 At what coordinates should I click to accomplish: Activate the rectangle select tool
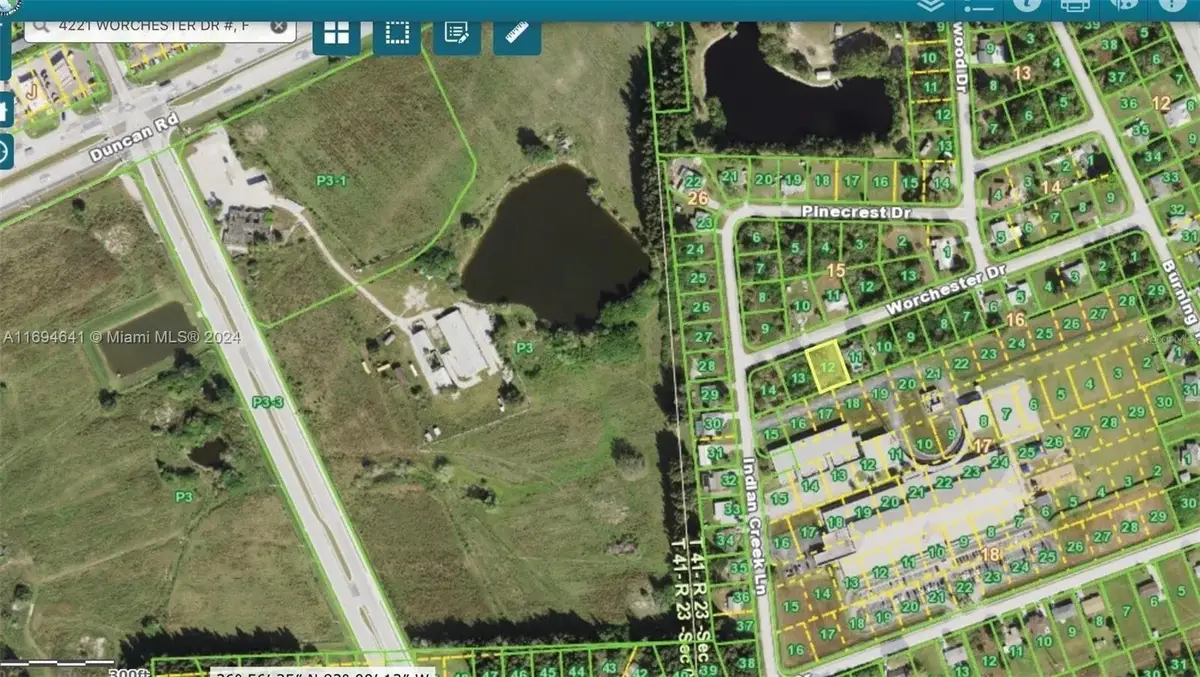pyautogui.click(x=397, y=33)
